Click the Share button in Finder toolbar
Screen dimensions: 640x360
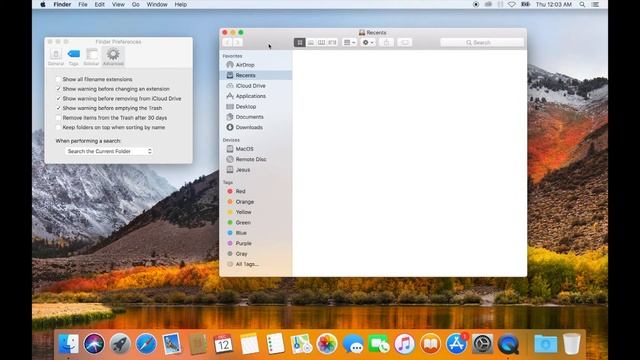point(386,42)
